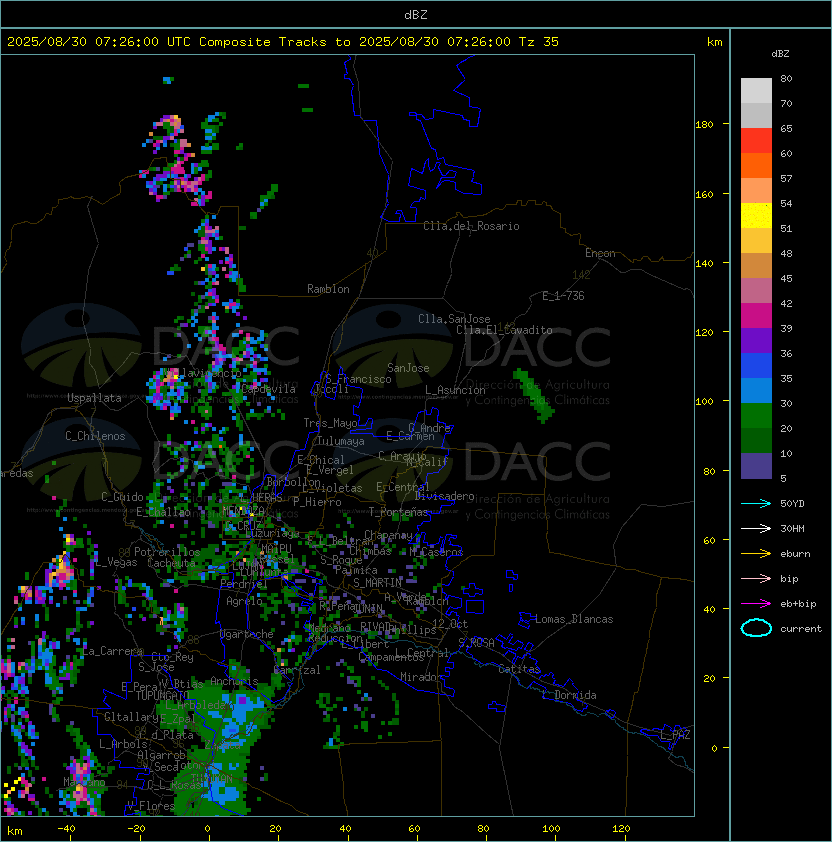
Task: Pick the slate-purple bottom swatch in legend
Action: click(x=756, y=466)
